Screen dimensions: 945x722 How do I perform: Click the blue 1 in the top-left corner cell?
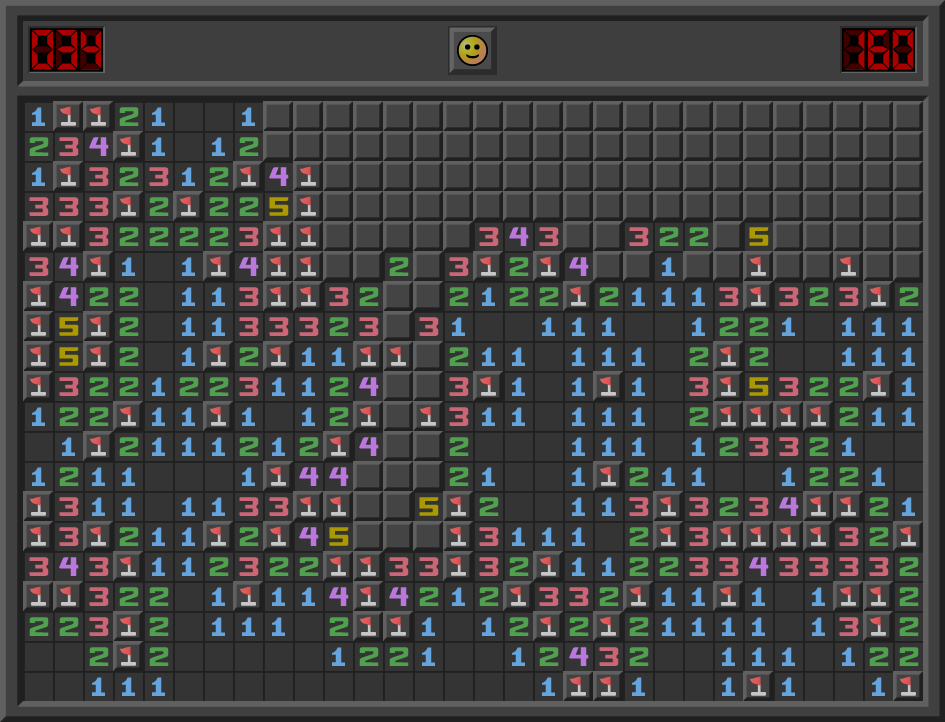tap(38, 116)
